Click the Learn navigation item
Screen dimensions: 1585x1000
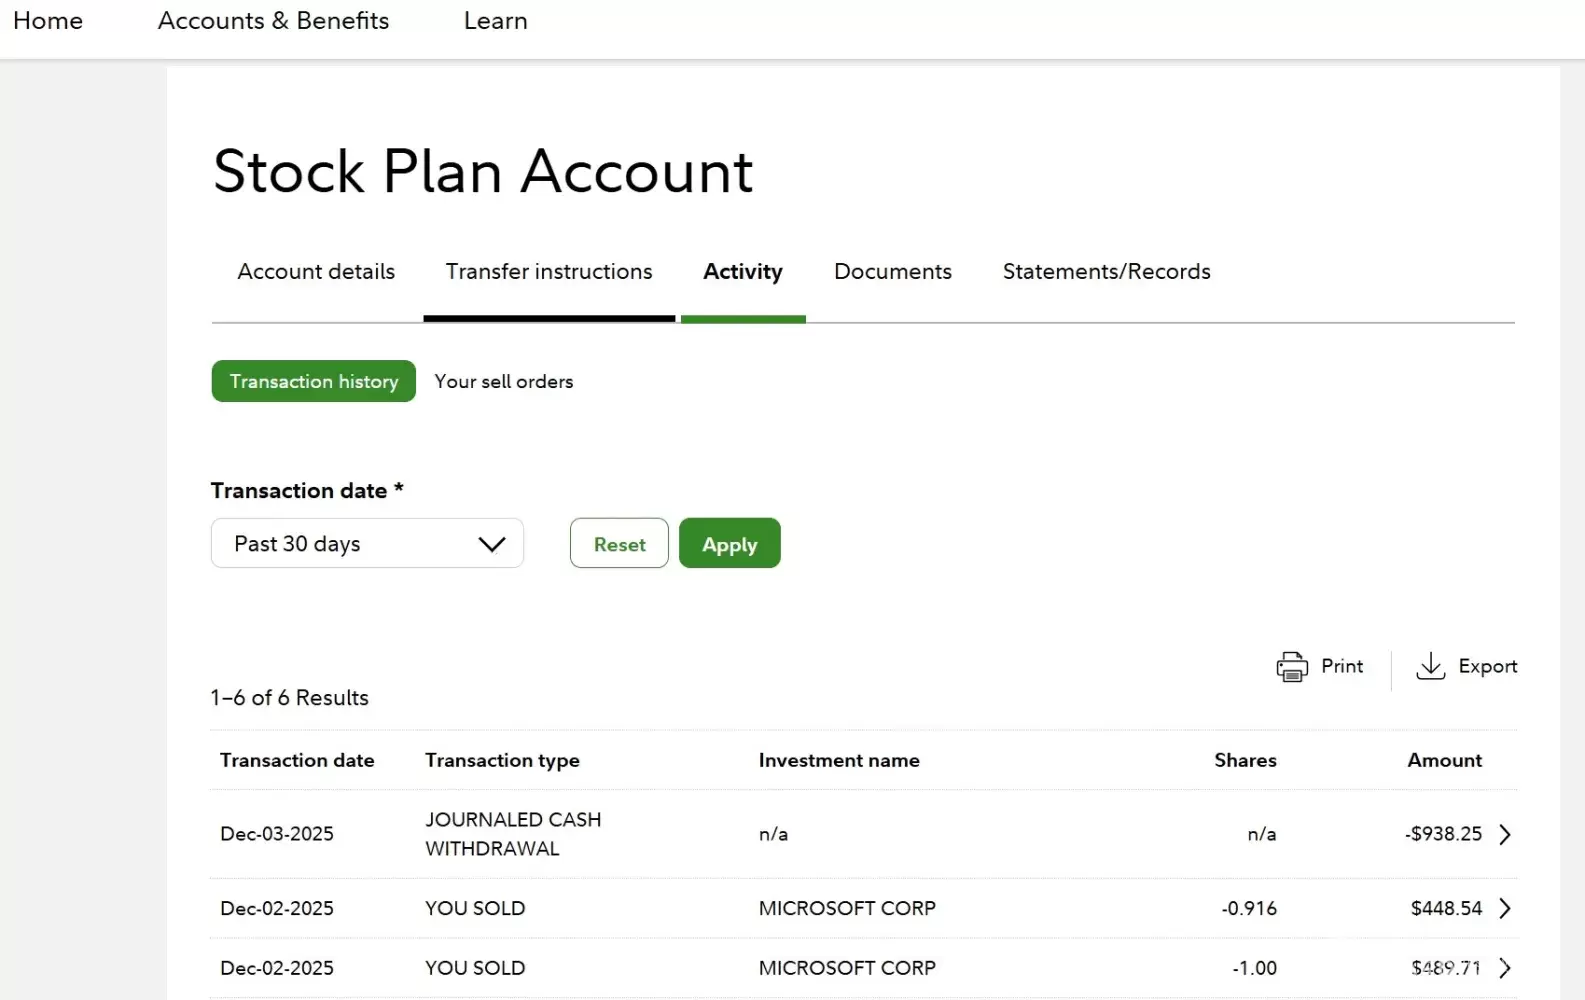[495, 21]
